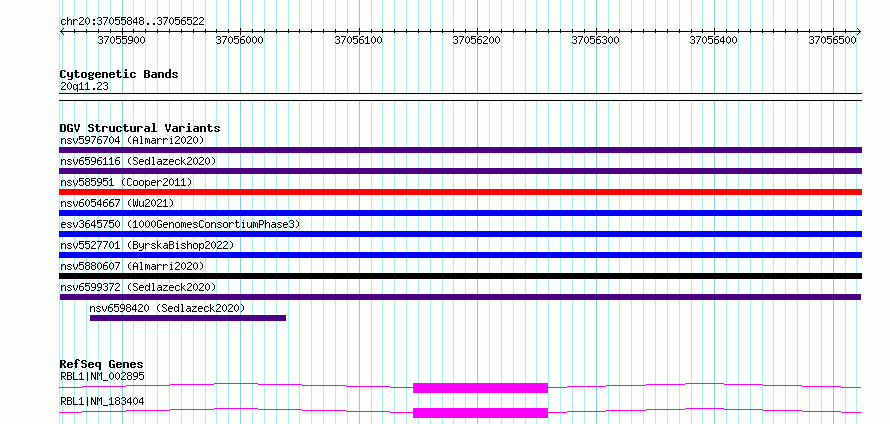
Task: Select the nsv6598420 (Sedlazeck2020) variant label
Action: [x=167, y=308]
